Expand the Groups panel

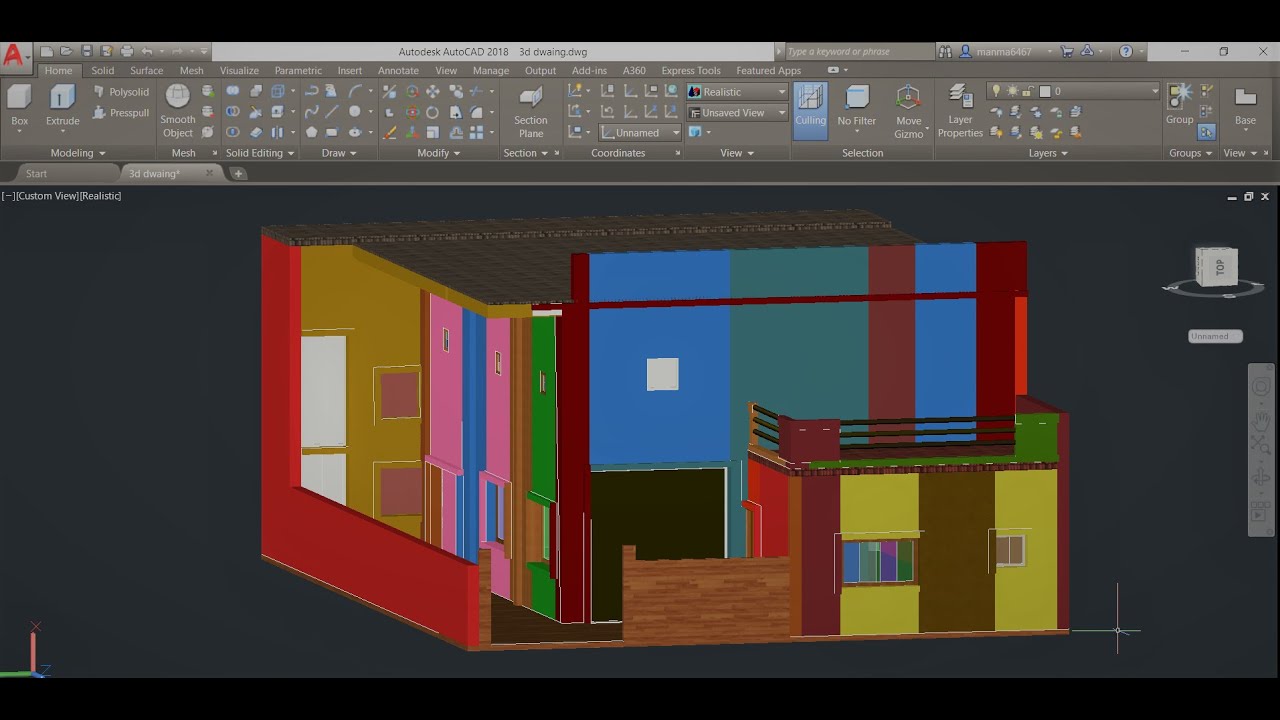point(1191,153)
